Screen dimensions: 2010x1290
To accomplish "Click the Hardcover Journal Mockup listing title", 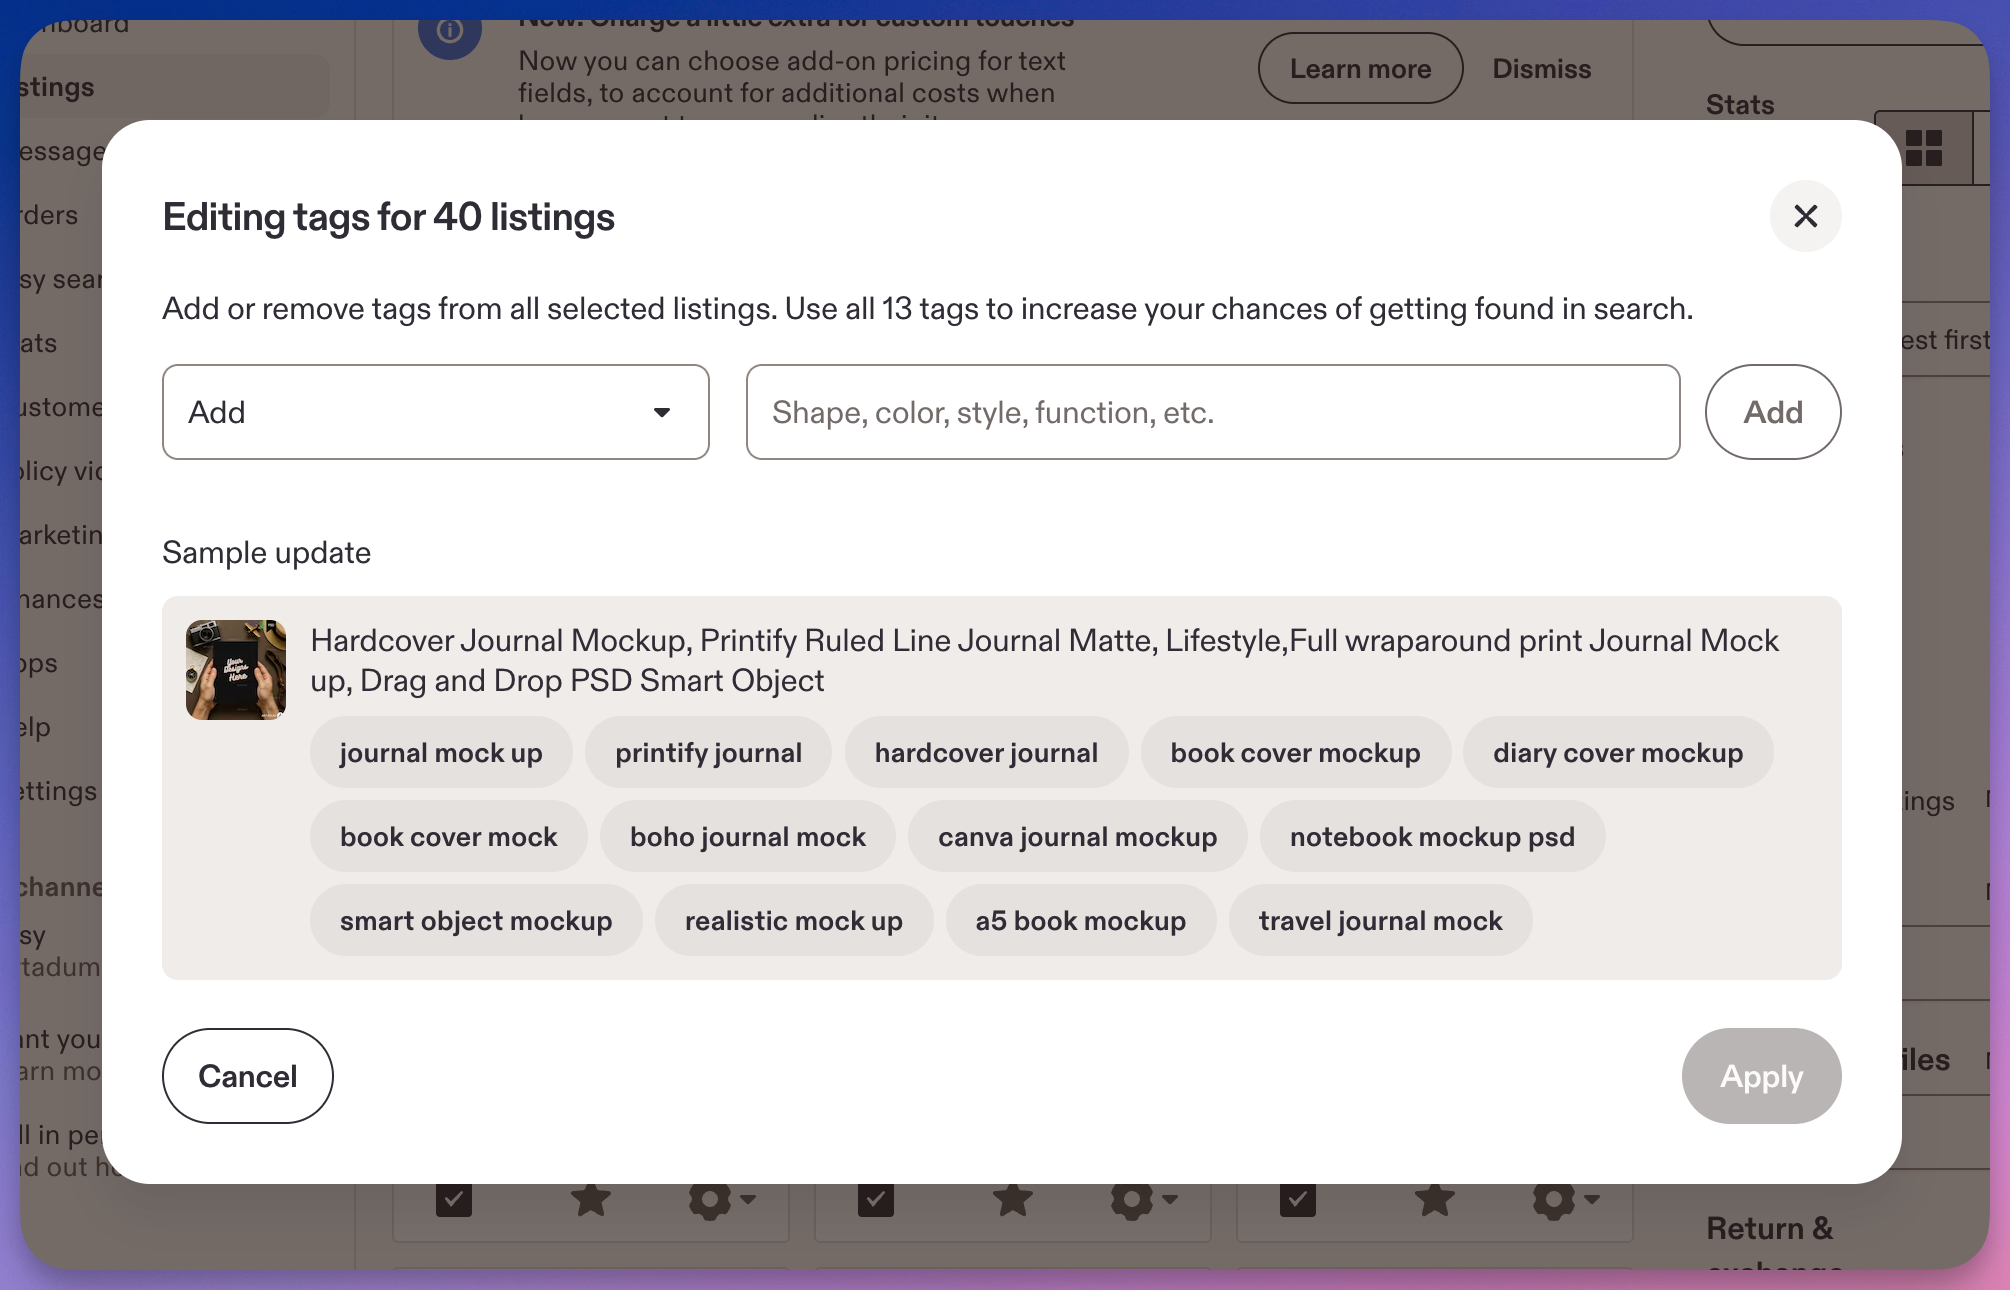I will pos(1044,660).
